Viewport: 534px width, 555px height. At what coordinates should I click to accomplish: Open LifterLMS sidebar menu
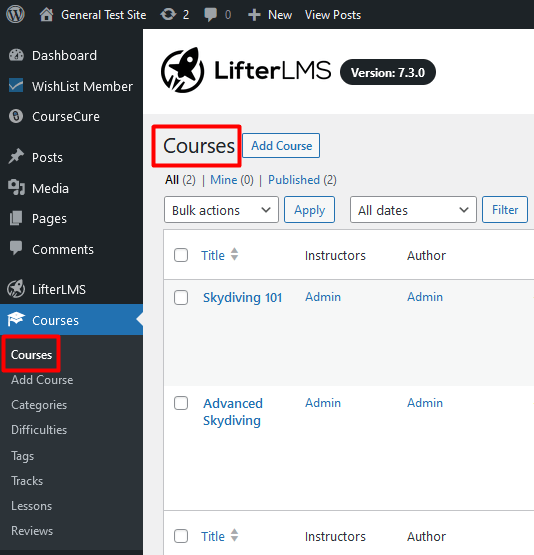pyautogui.click(x=59, y=290)
